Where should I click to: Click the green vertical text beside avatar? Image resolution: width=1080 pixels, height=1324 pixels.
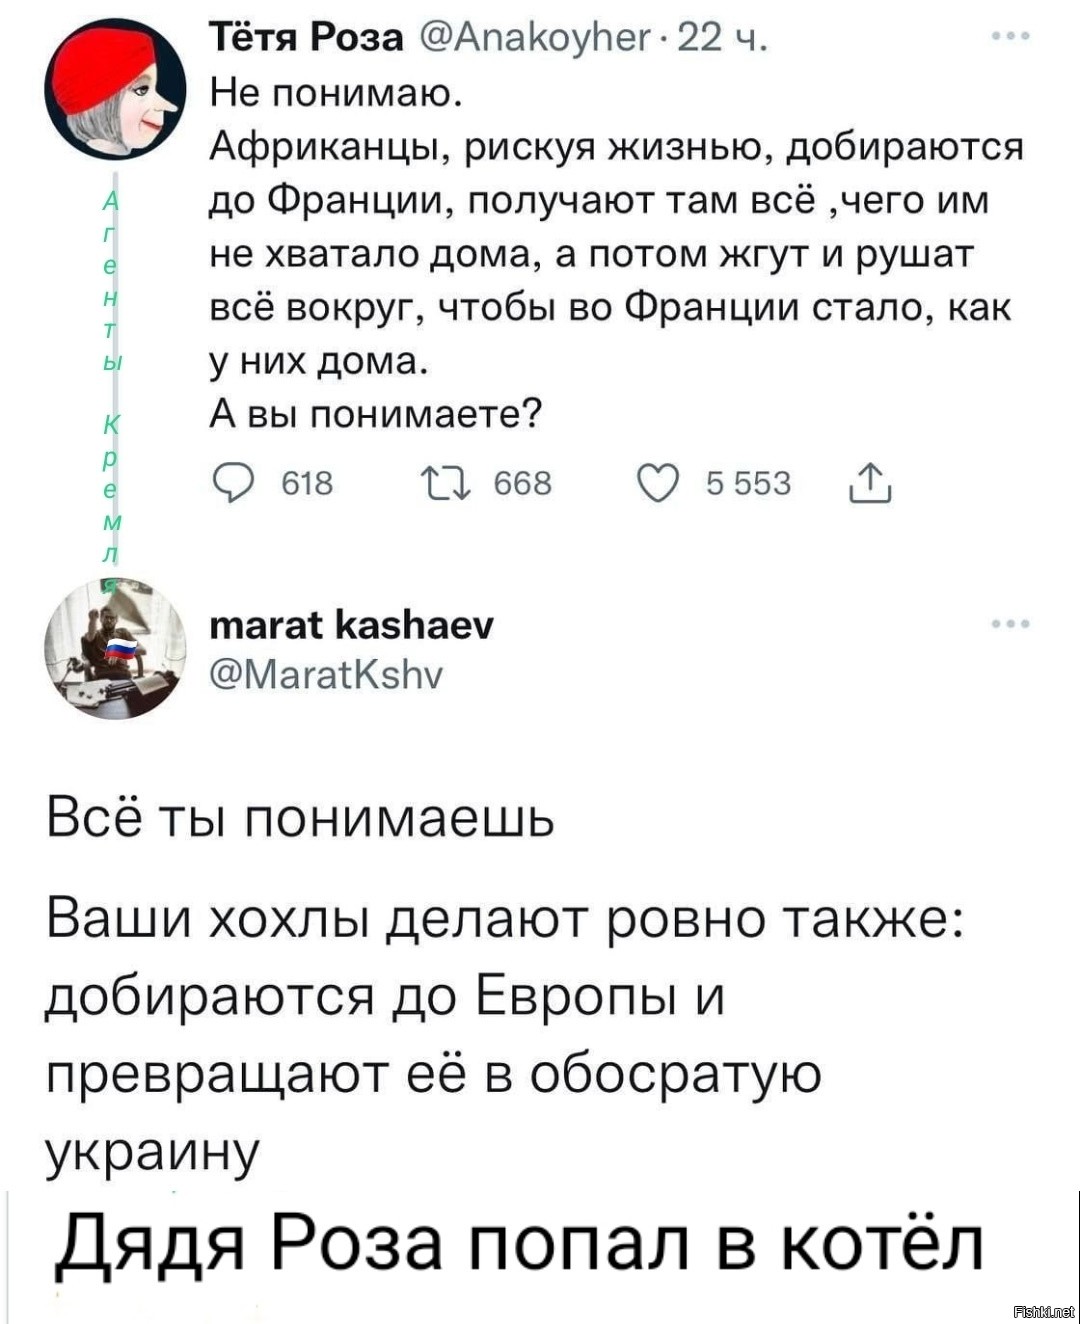(x=112, y=382)
